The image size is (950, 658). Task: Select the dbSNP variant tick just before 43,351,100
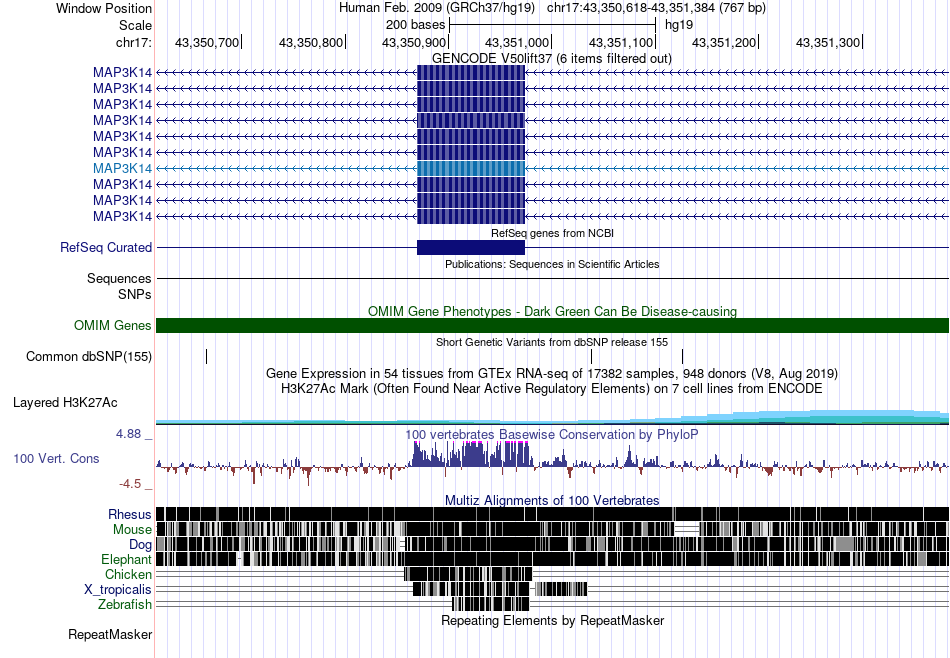coord(591,356)
